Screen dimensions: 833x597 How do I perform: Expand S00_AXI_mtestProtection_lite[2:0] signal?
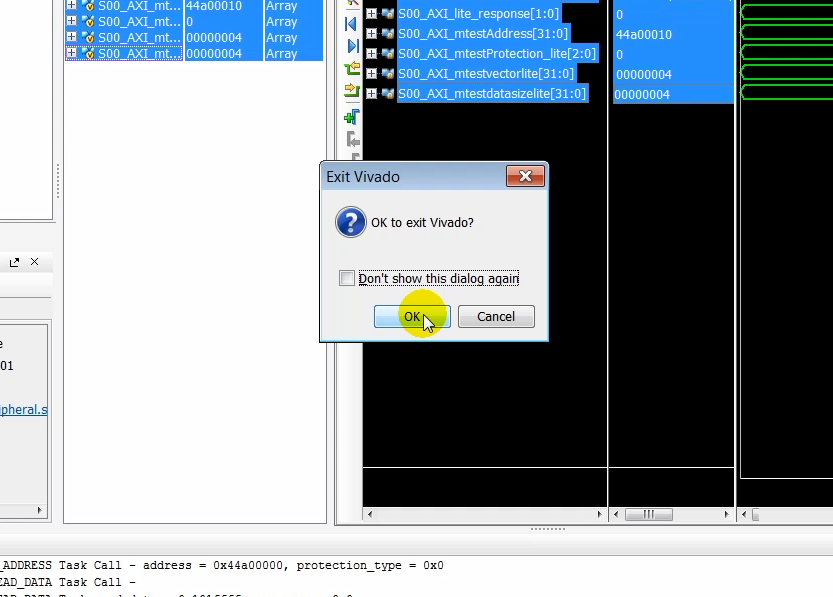coord(371,54)
